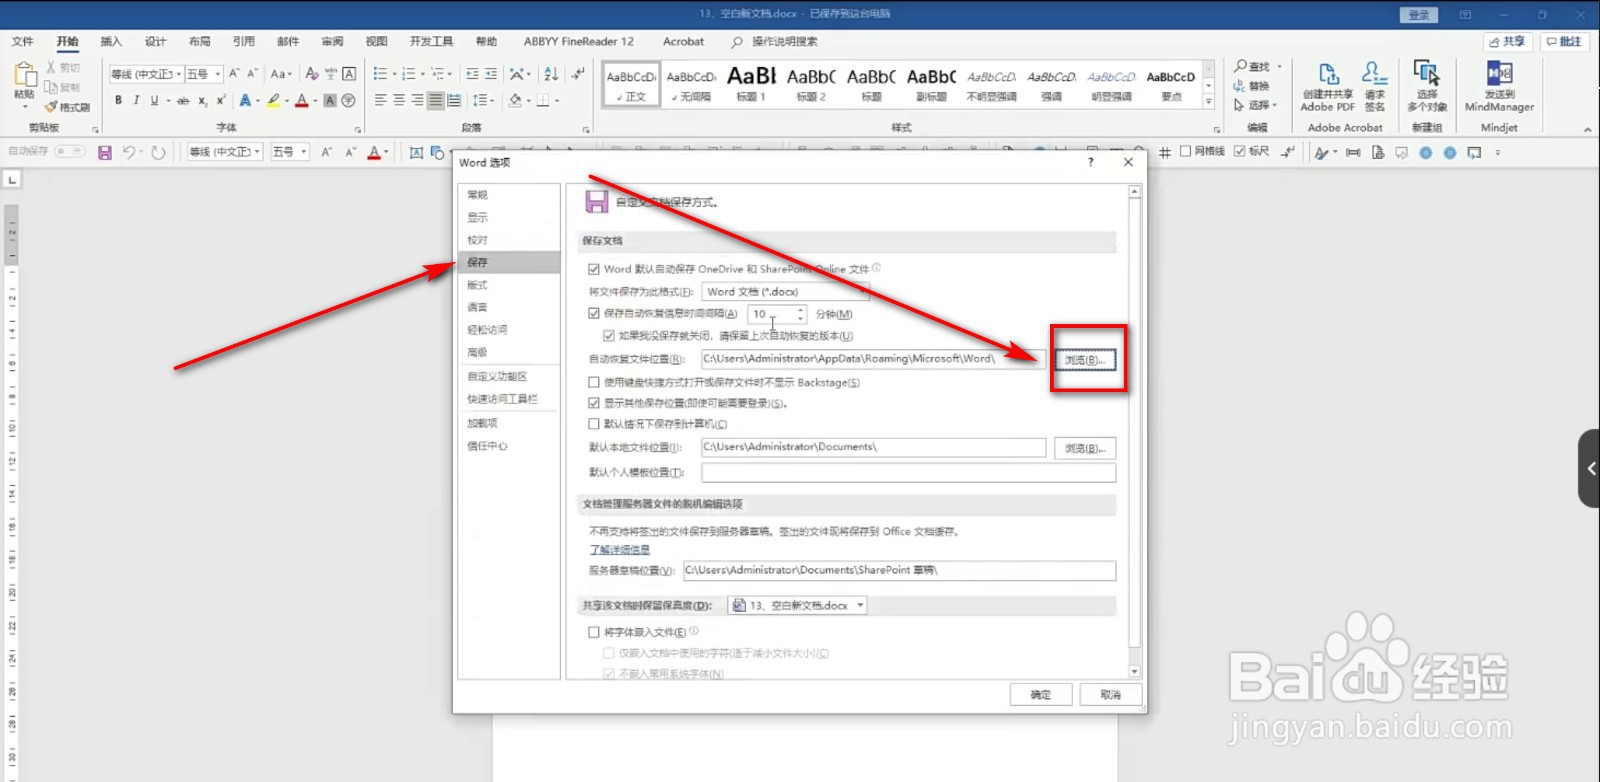
Task: Uncheck AutoSave OneDrive and SharePoint Online files
Action: [594, 269]
